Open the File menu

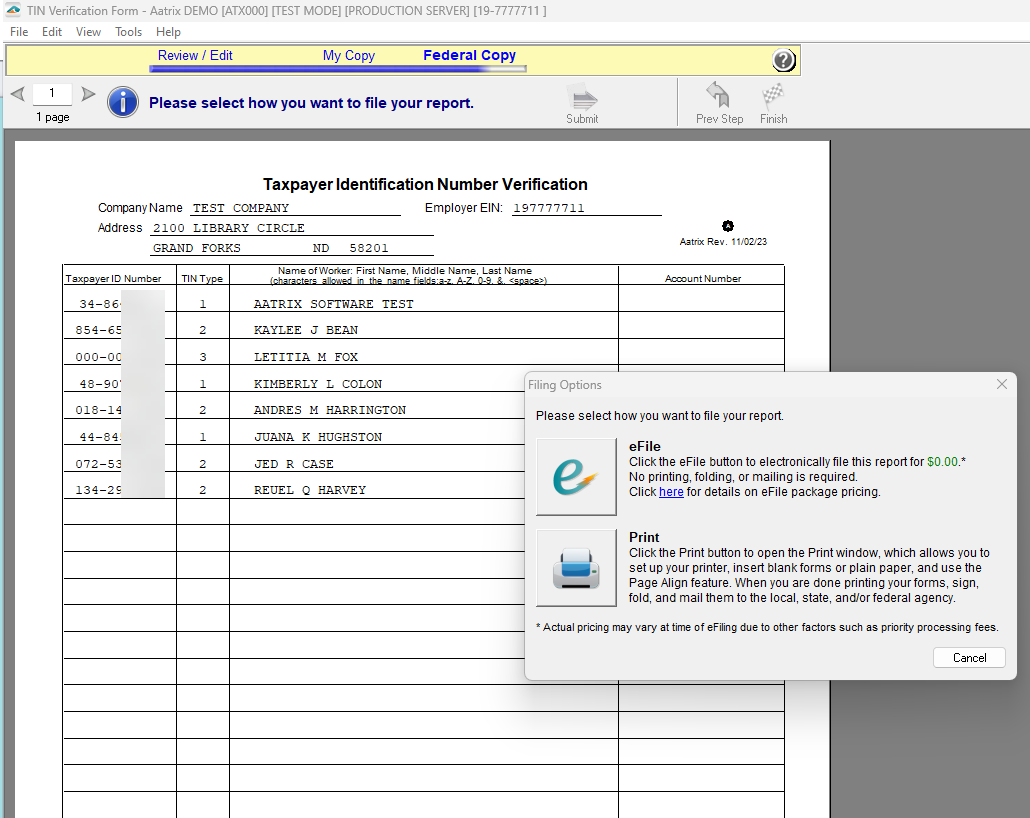click(18, 31)
